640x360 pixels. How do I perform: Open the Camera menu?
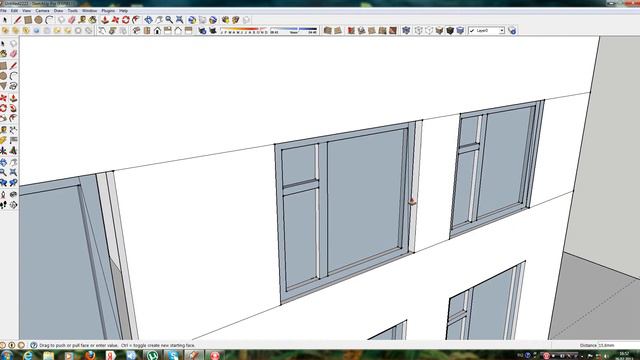42,11
